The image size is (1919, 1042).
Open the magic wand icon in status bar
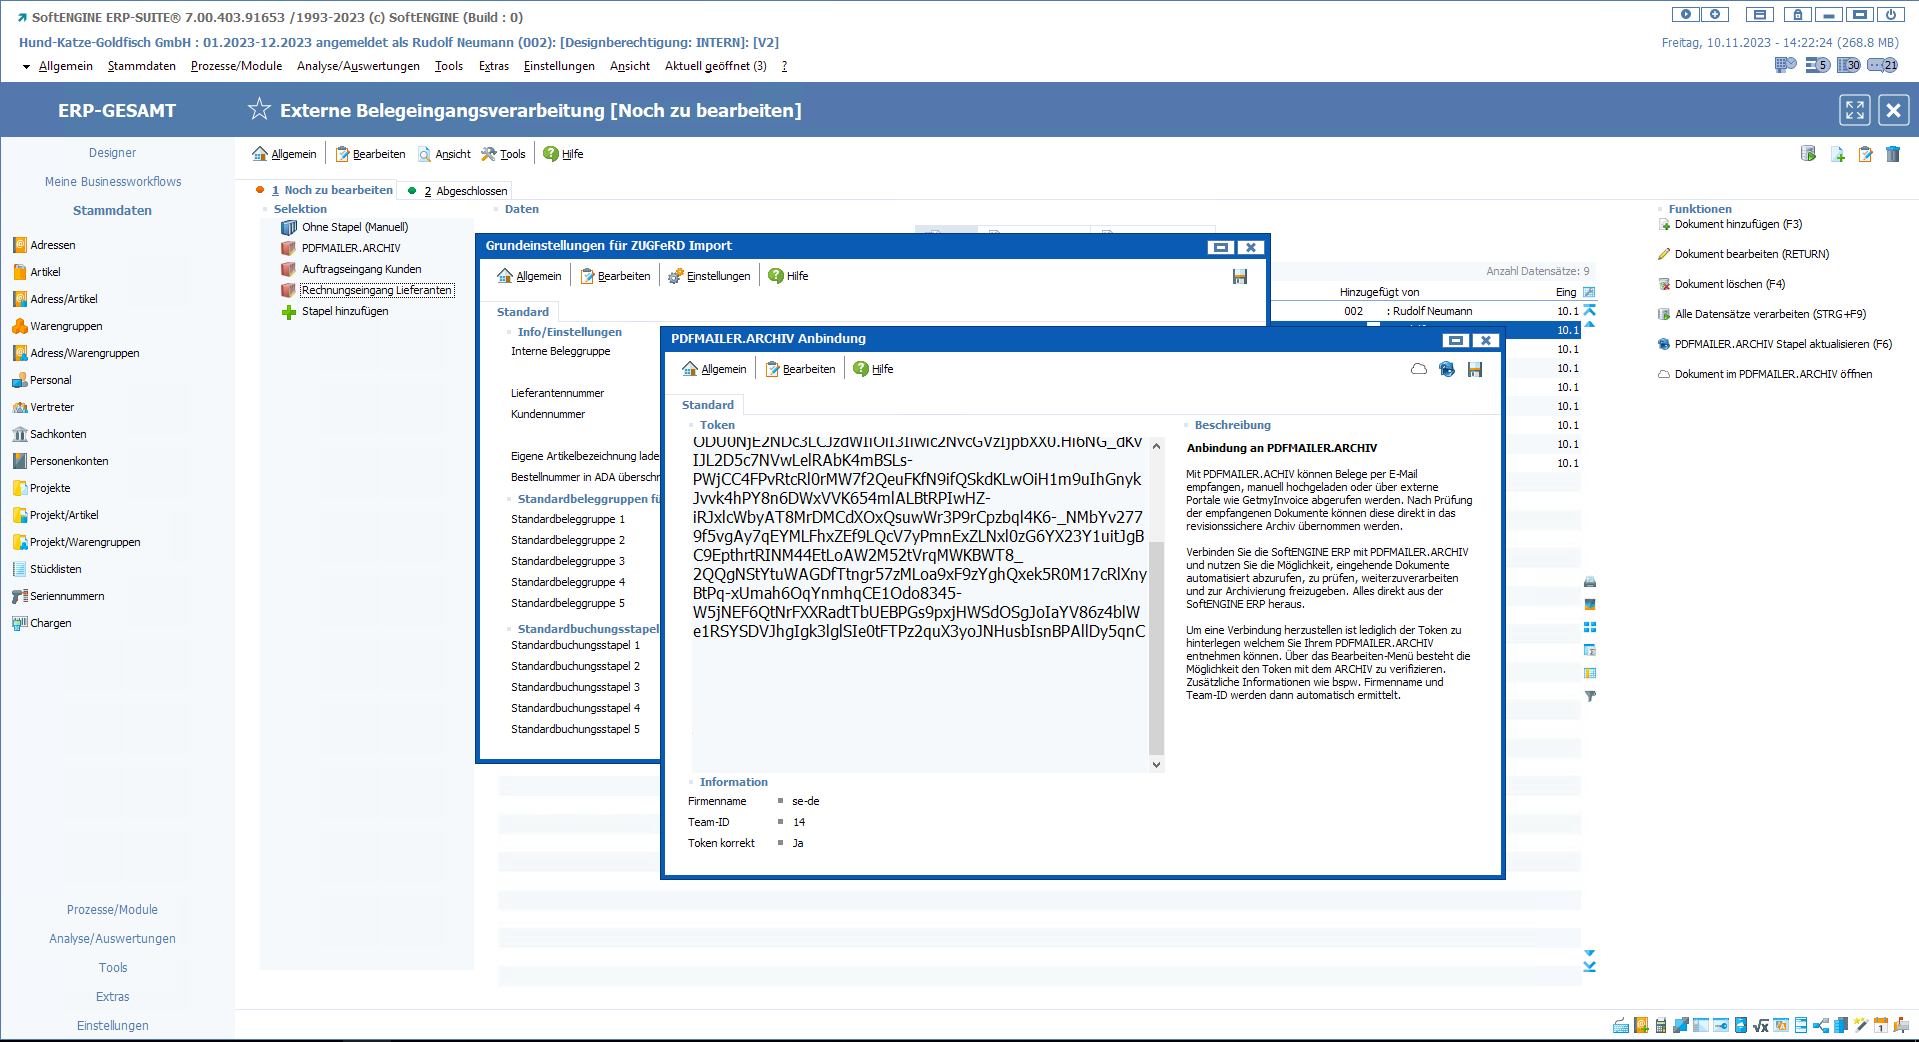pos(1861,1025)
